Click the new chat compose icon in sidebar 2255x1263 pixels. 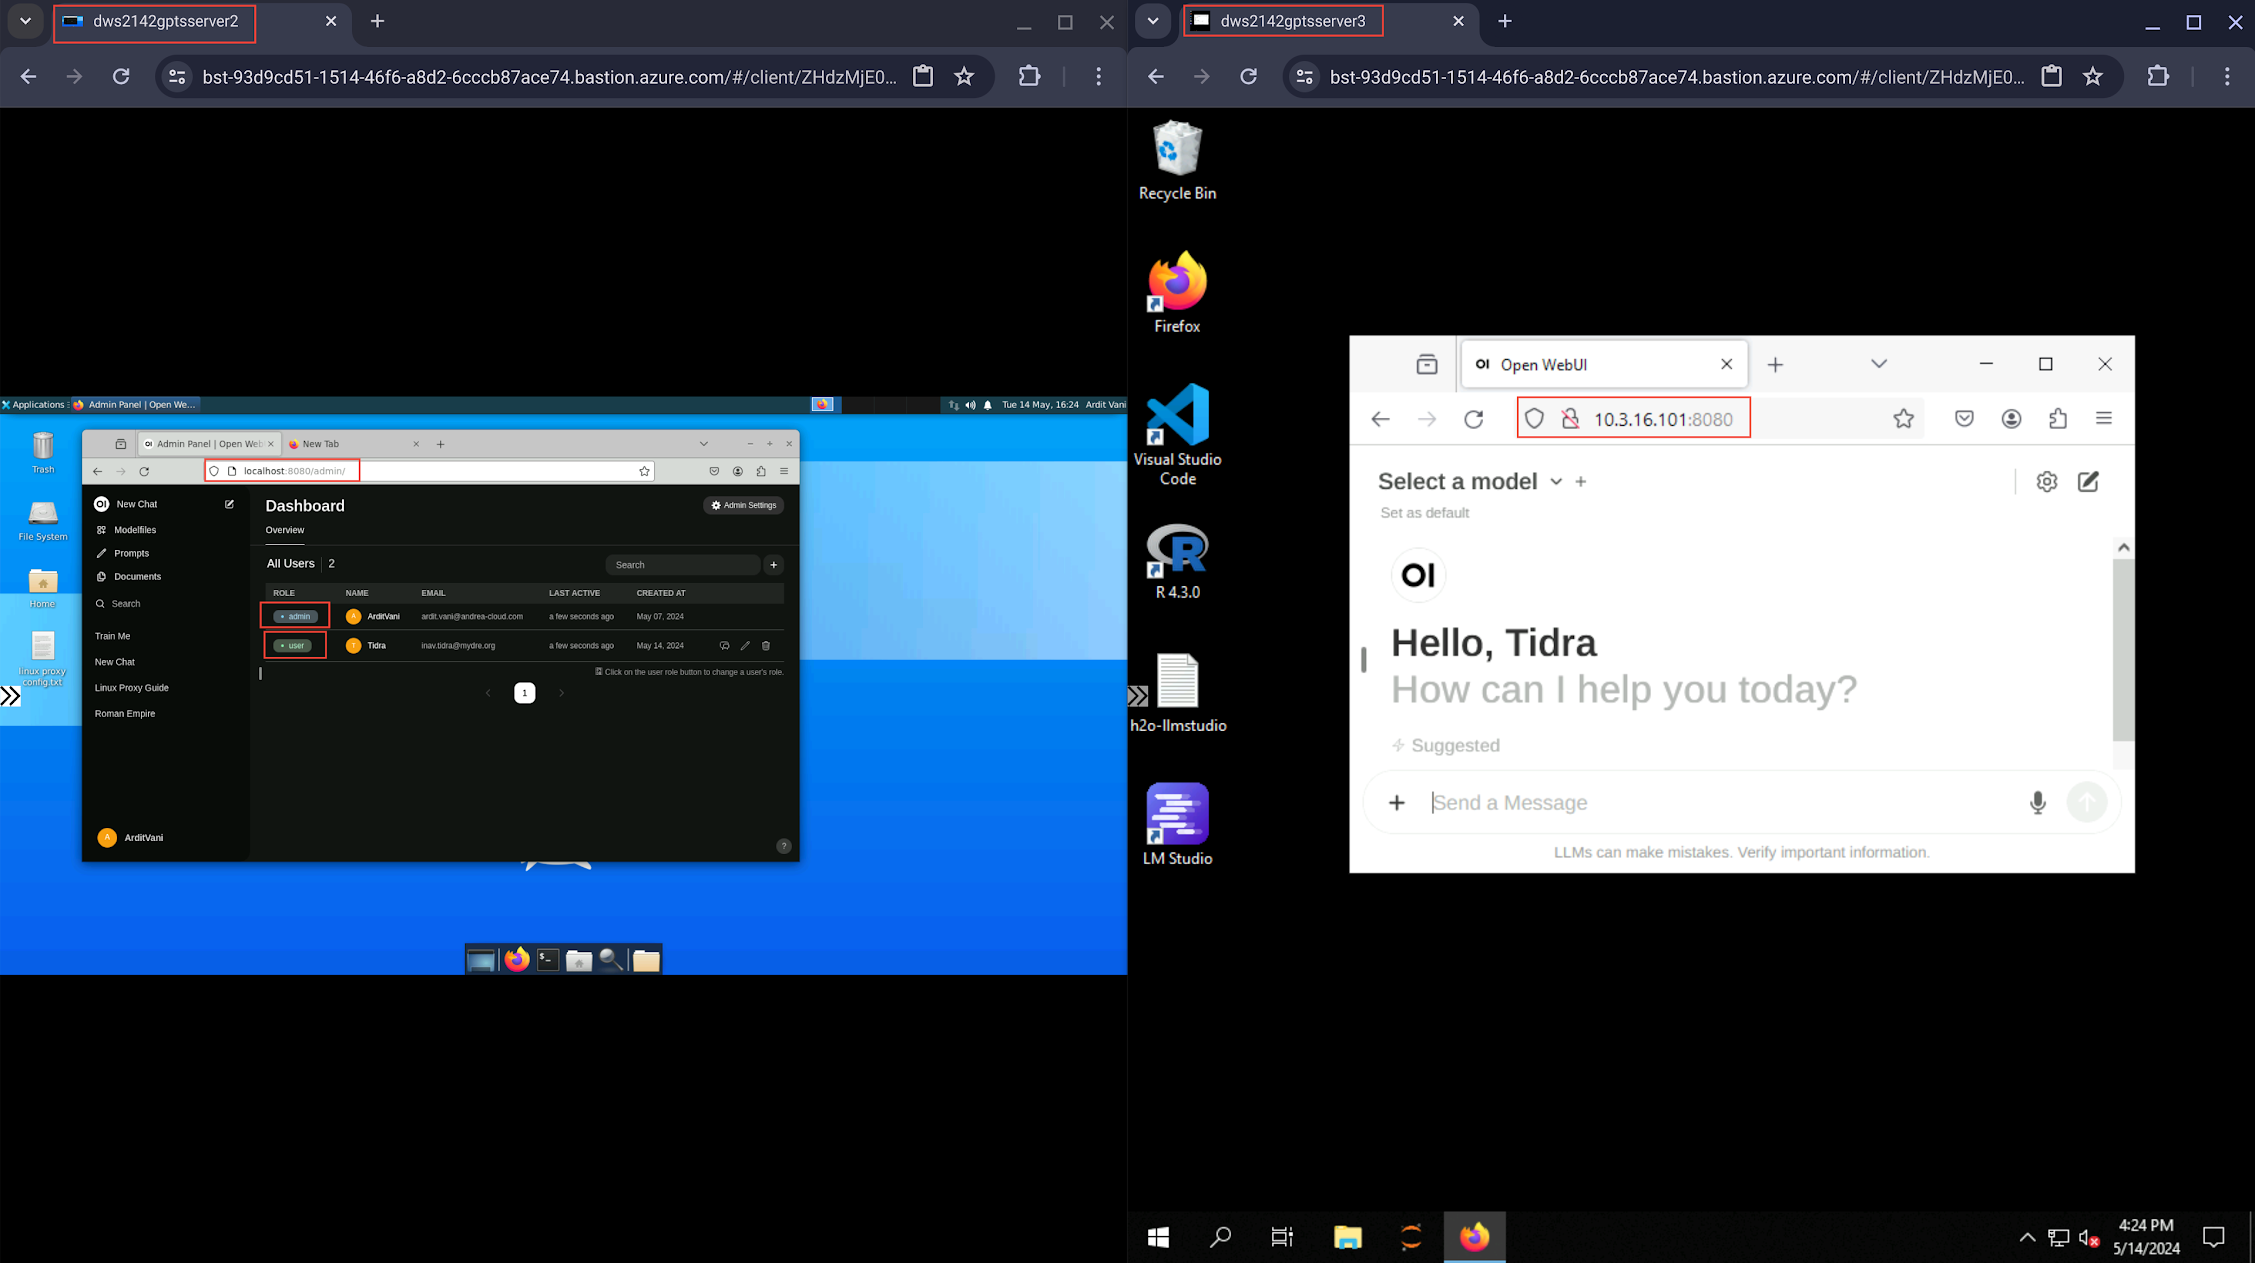(230, 504)
